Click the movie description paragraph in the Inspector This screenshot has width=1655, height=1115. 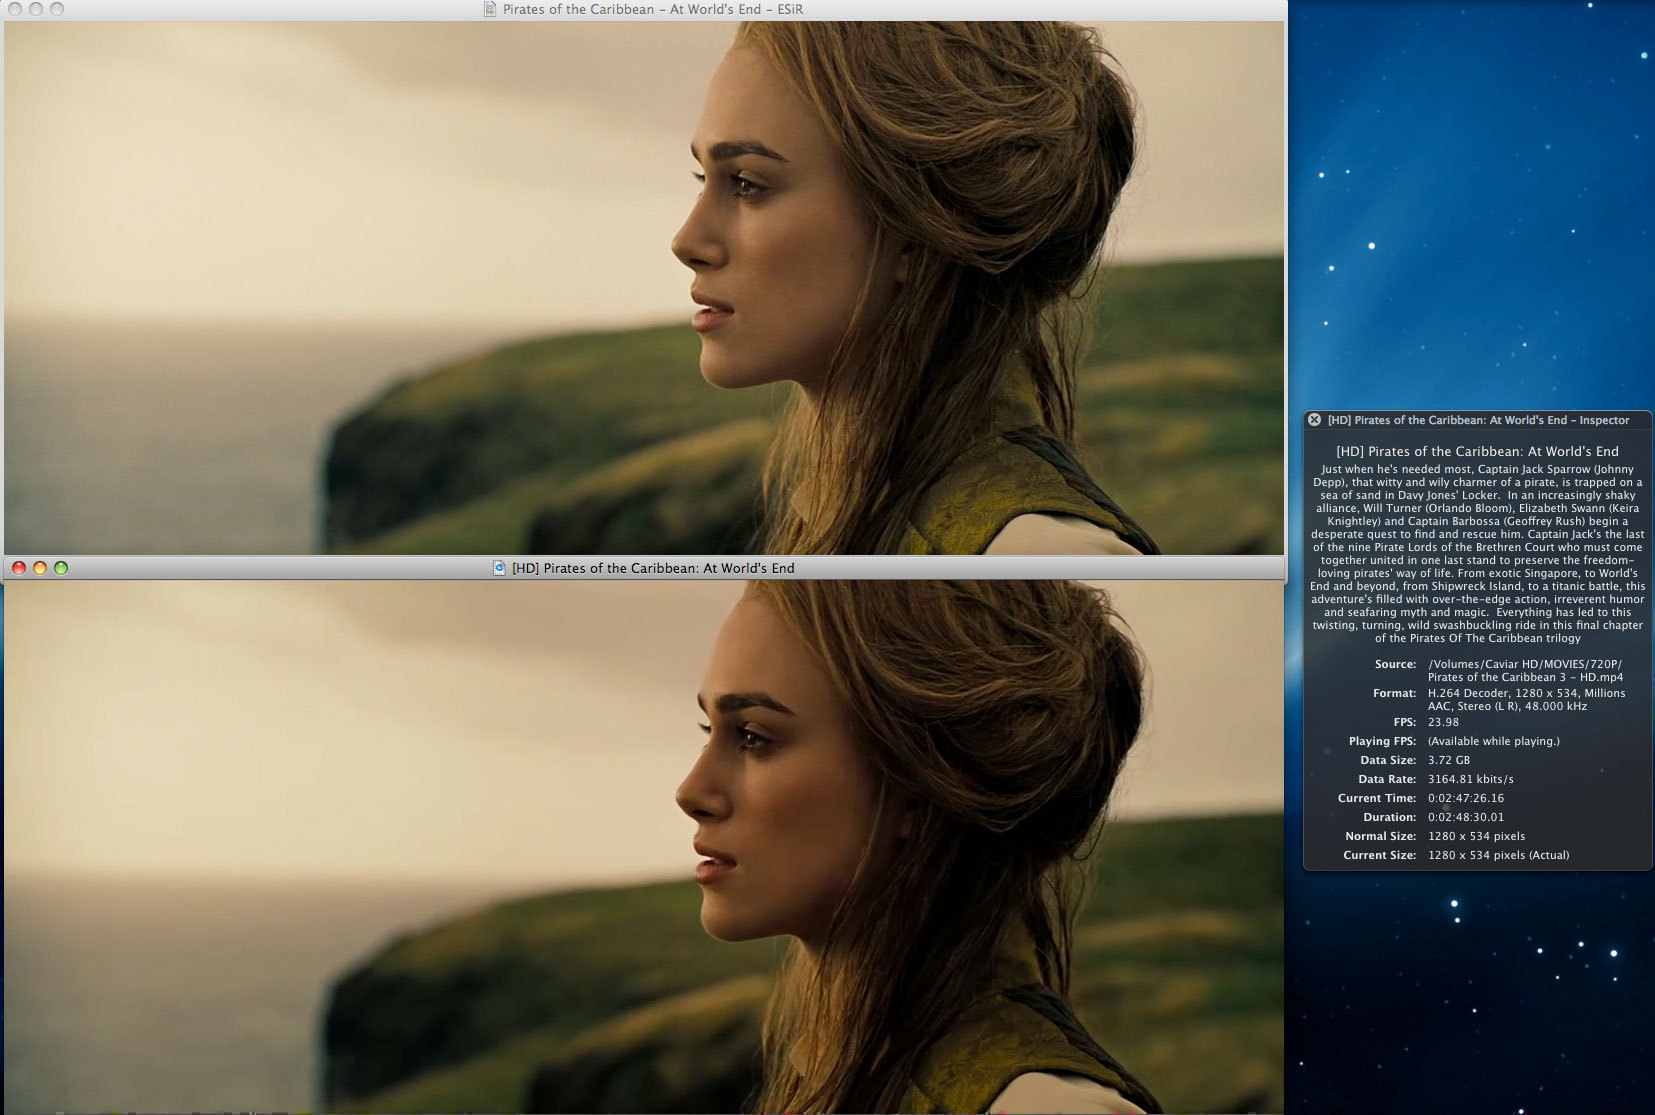[x=1477, y=553]
